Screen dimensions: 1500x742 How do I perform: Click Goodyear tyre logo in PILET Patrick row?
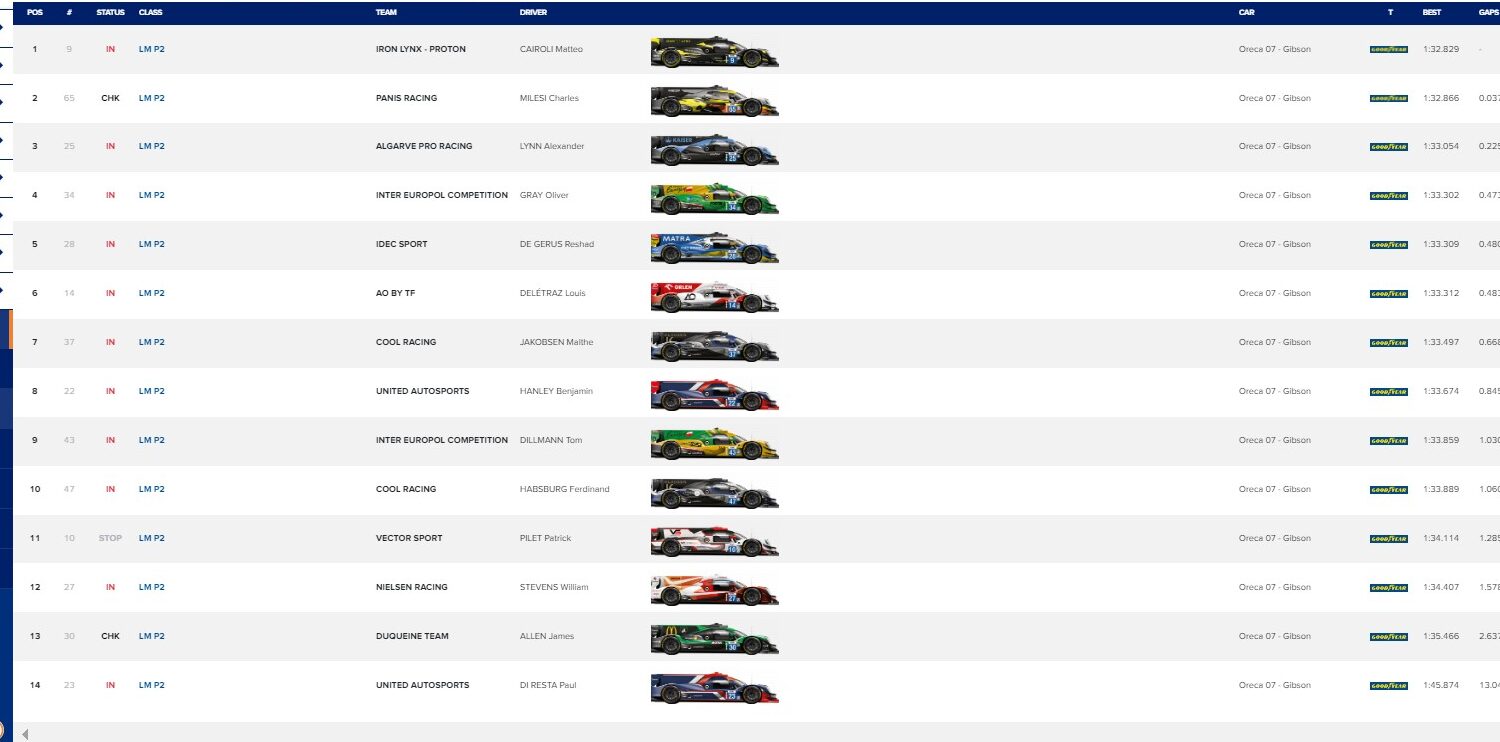tap(1388, 539)
